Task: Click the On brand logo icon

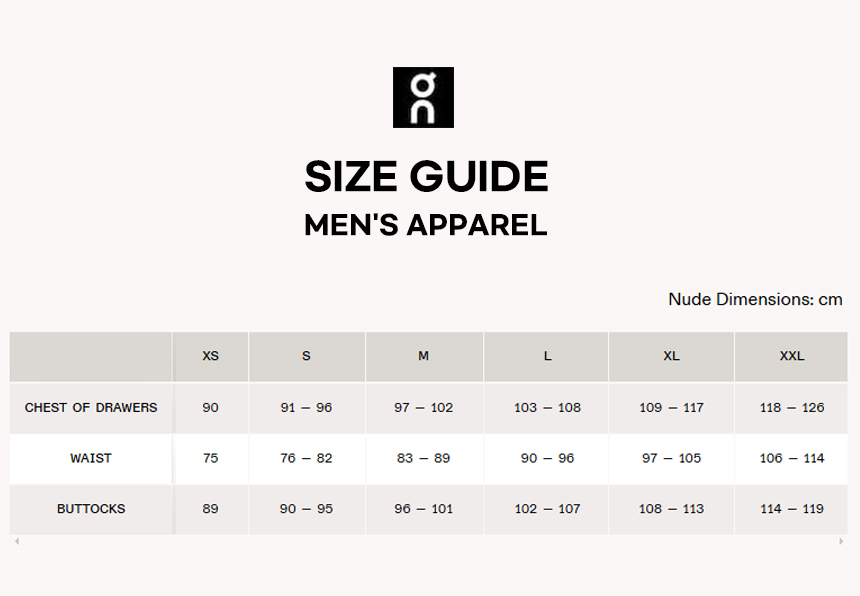Action: pyautogui.click(x=423, y=97)
